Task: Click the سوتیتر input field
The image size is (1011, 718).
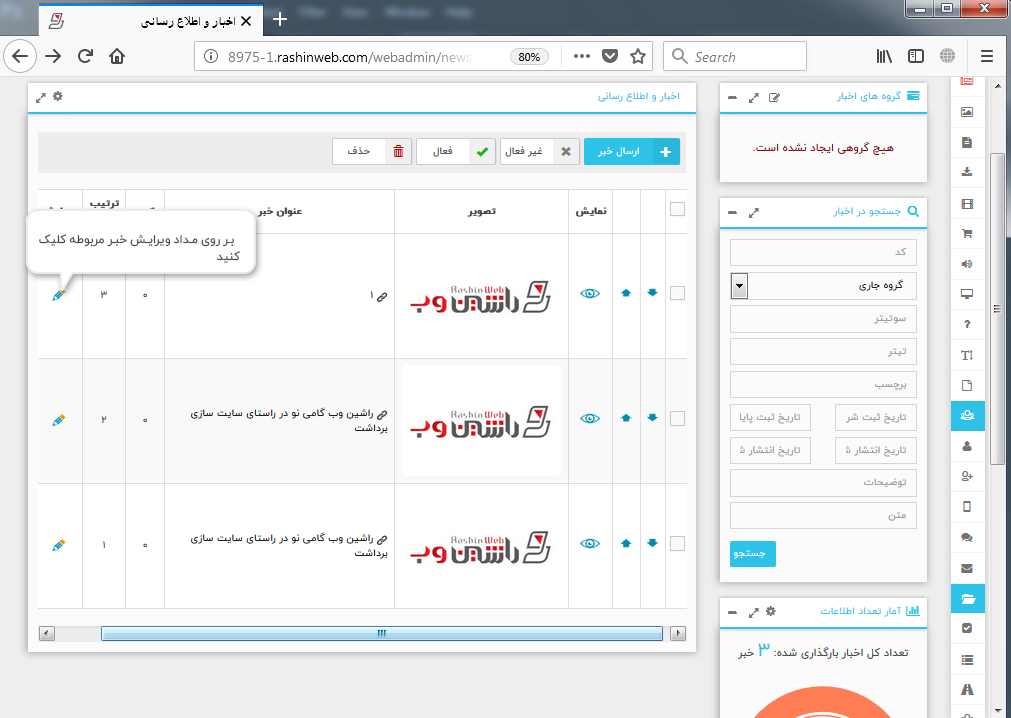Action: [x=823, y=318]
